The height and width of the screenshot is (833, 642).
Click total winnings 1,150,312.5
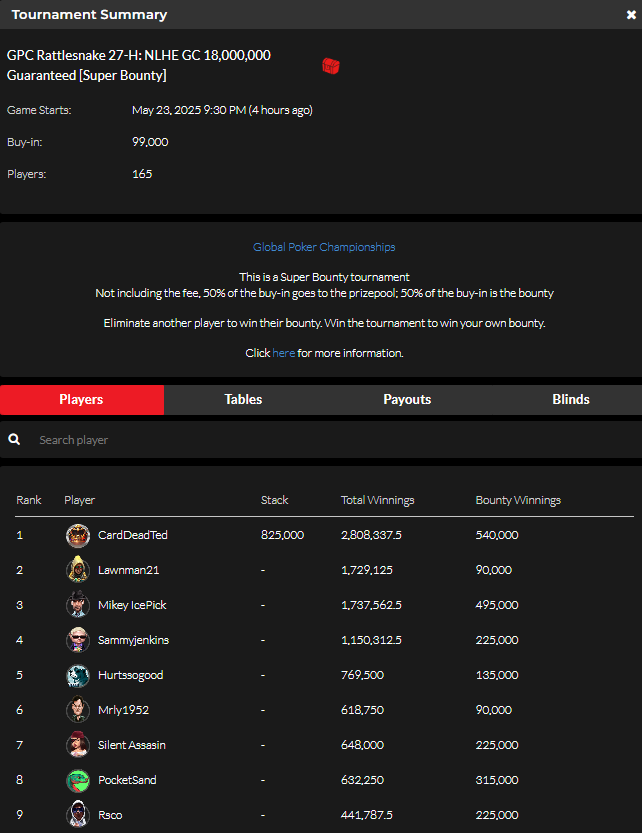pyautogui.click(x=371, y=640)
